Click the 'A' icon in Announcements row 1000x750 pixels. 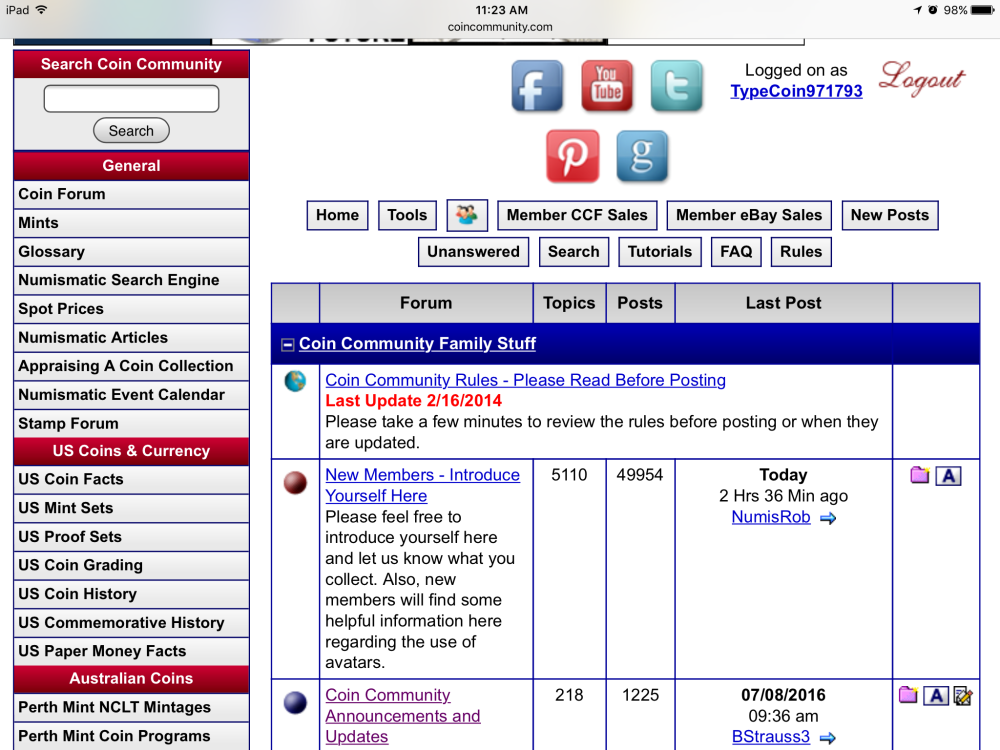936,696
